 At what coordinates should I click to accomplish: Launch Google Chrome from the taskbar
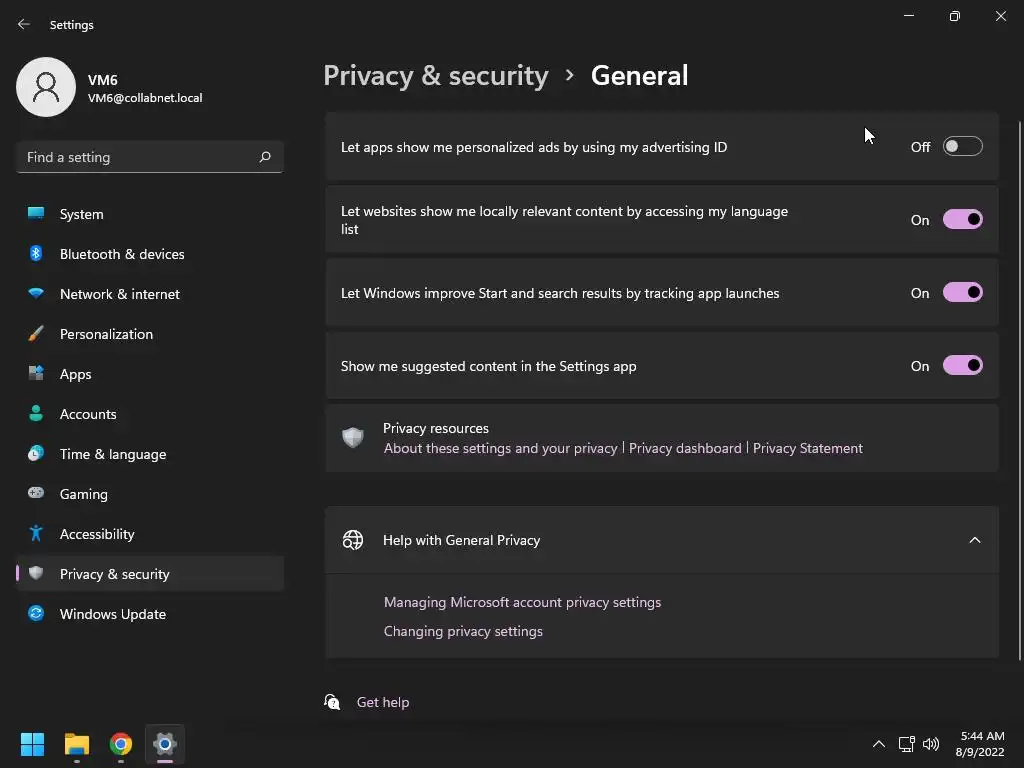click(121, 744)
